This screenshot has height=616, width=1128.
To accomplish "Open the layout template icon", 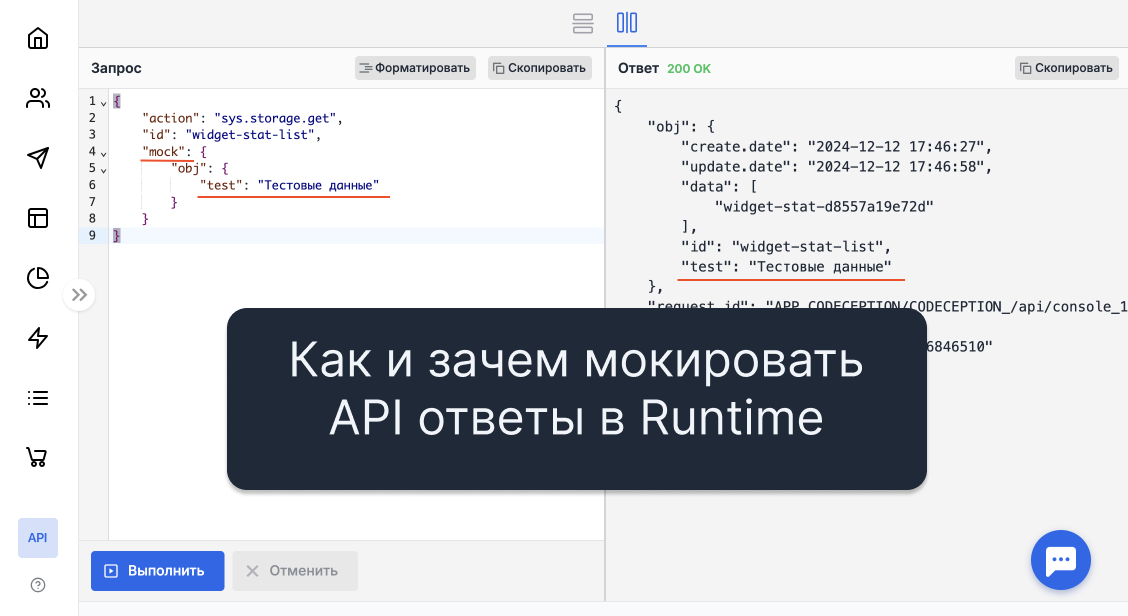I will (x=37, y=218).
